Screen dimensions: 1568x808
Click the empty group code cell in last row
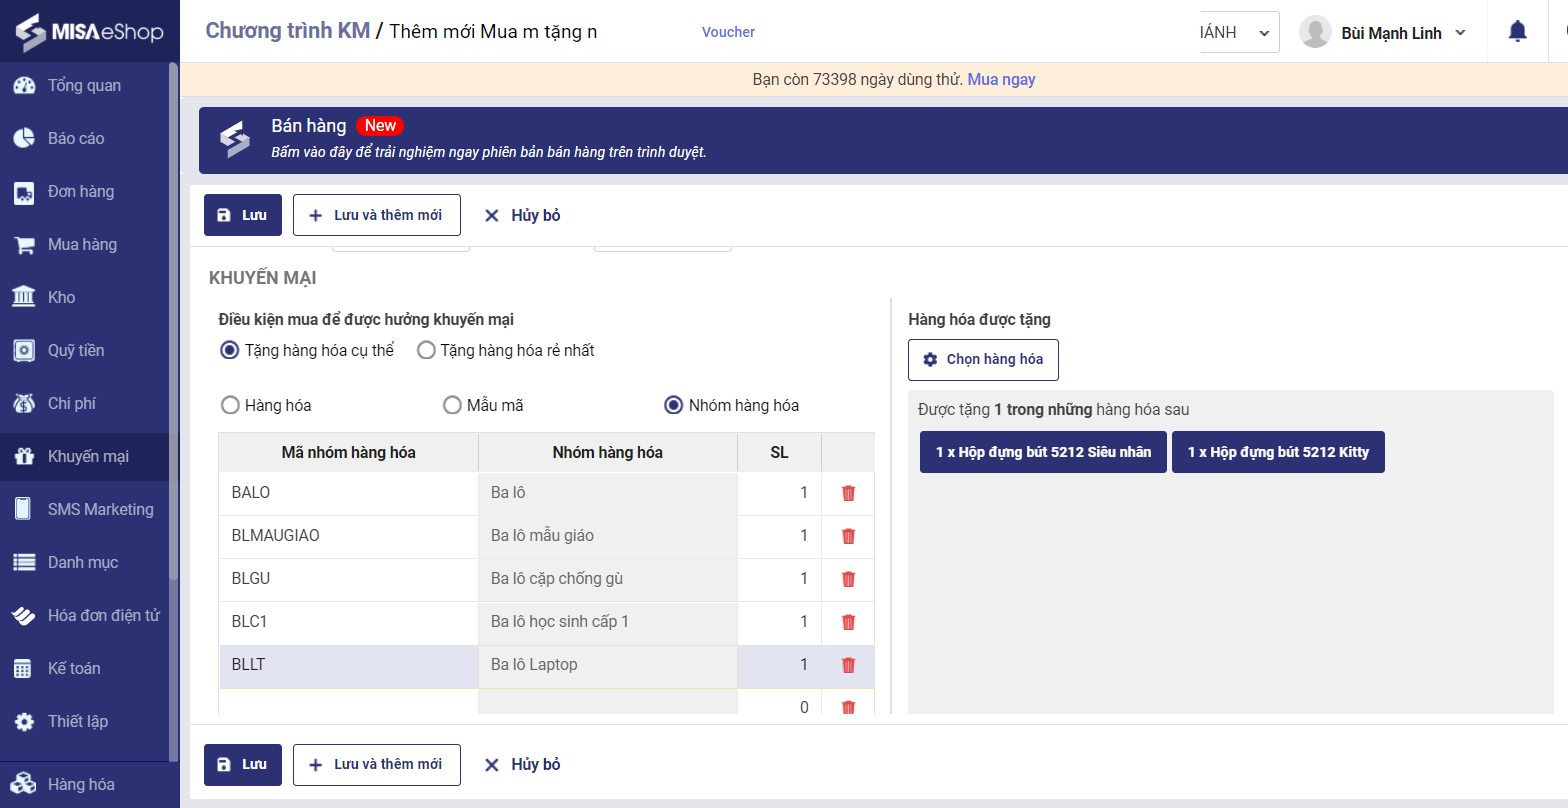coord(349,702)
